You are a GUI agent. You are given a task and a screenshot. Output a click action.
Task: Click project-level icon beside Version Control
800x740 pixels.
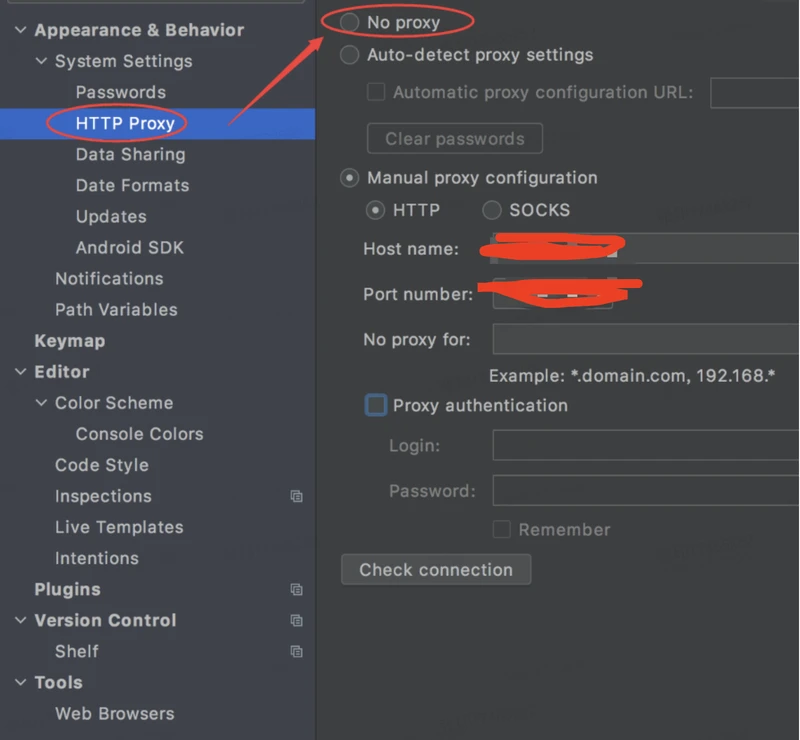[x=296, y=621]
